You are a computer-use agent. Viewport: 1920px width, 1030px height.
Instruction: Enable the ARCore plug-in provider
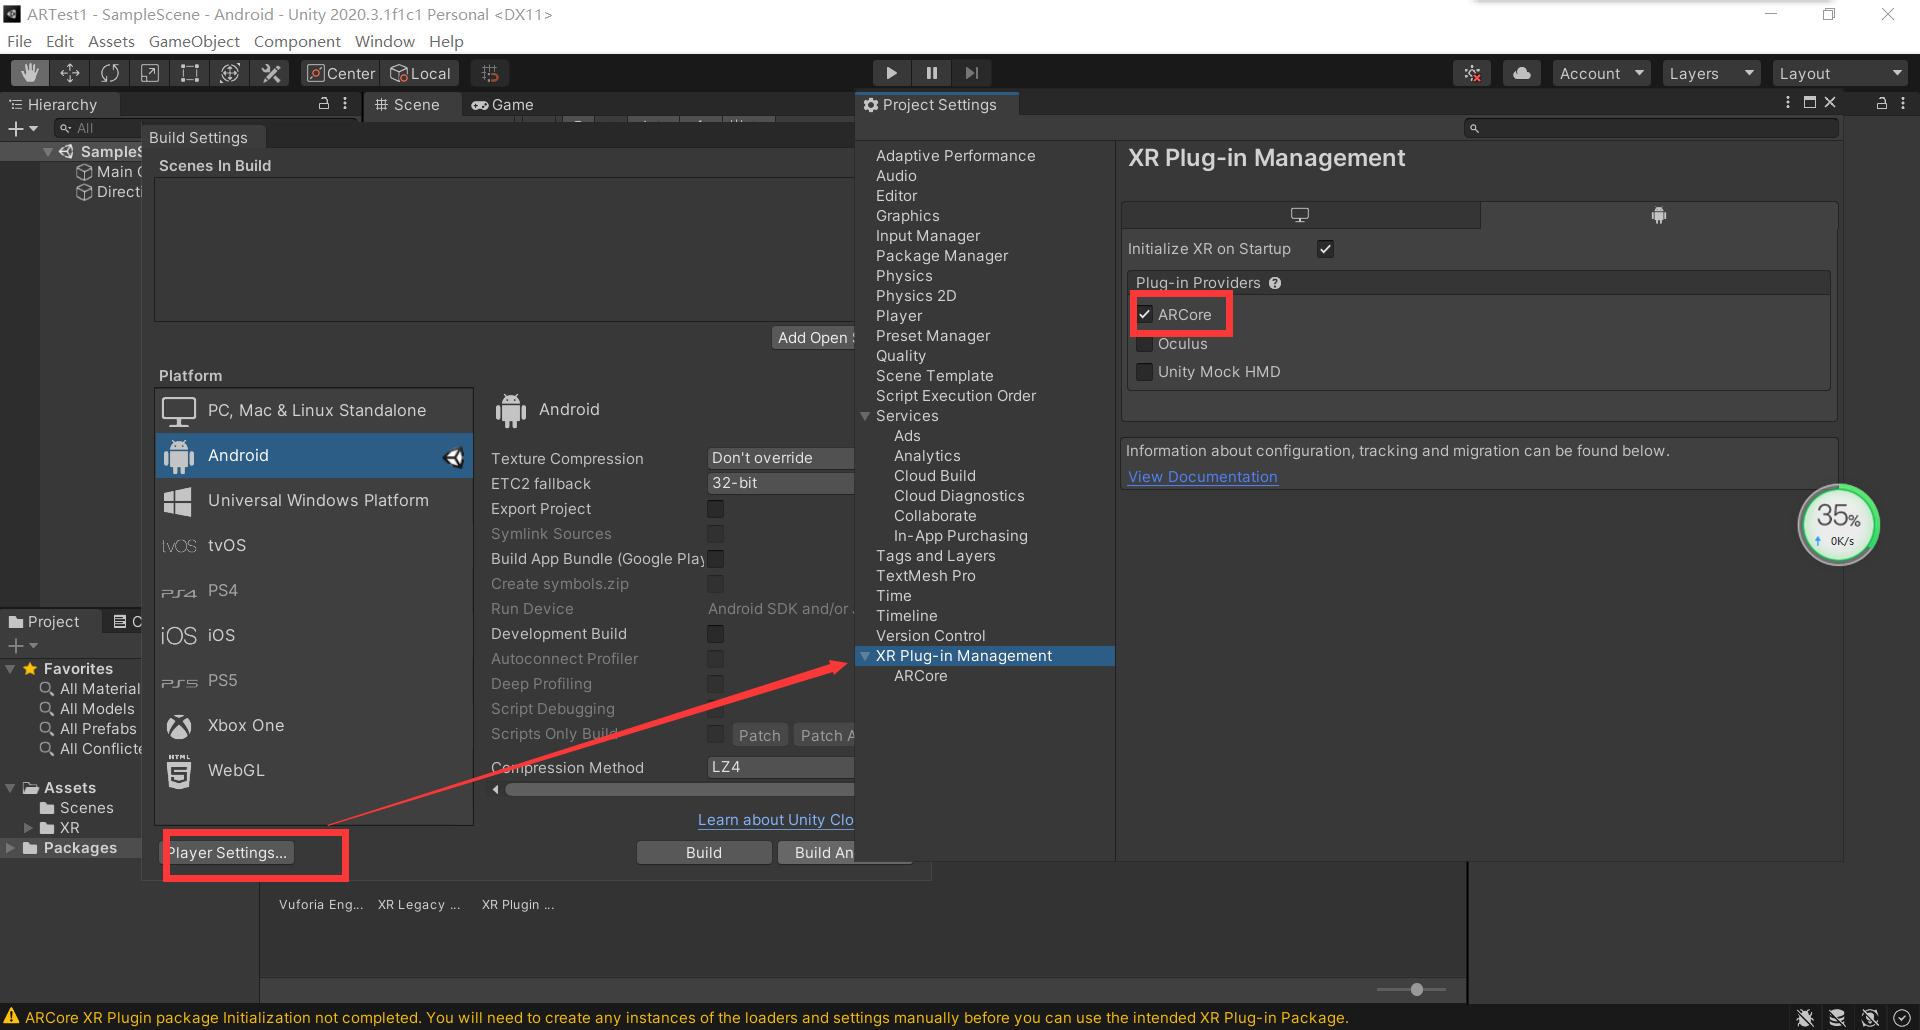[1145, 314]
